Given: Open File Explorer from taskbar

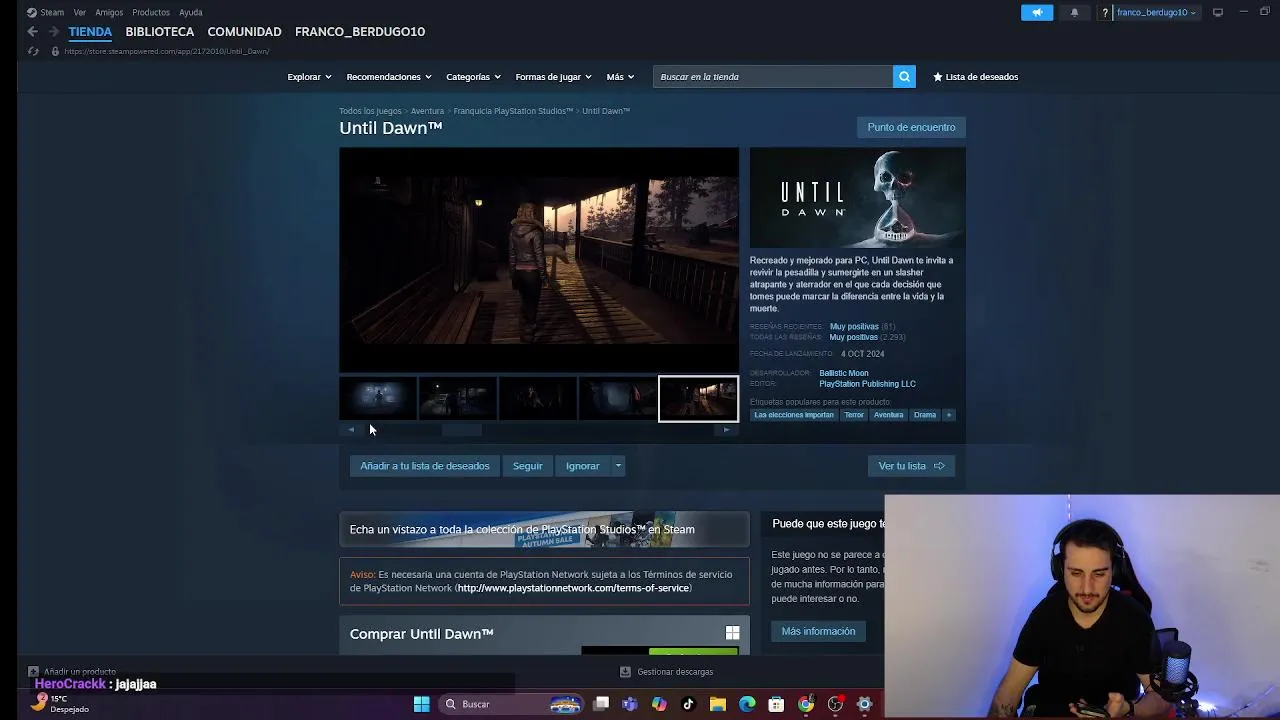Looking at the screenshot, I should (x=718, y=704).
